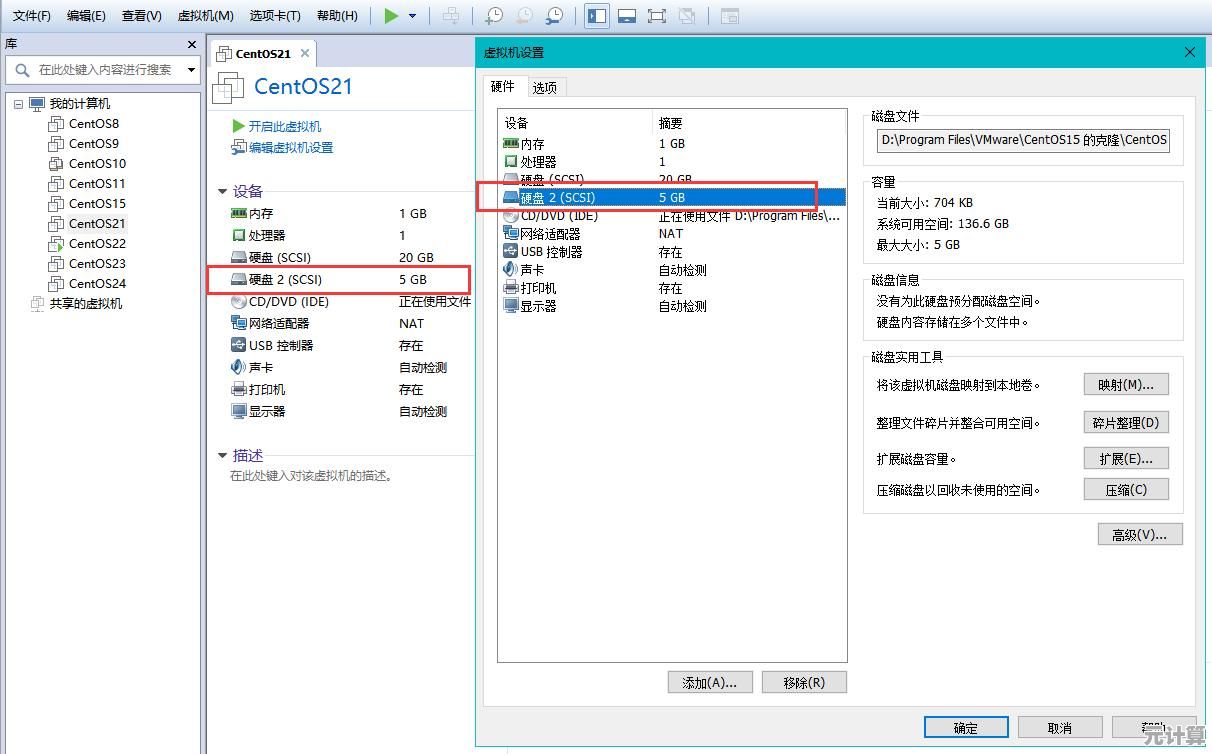Click 硬盘 (SCSI) 20 GB icon in main window
1212x754 pixels.
238,257
